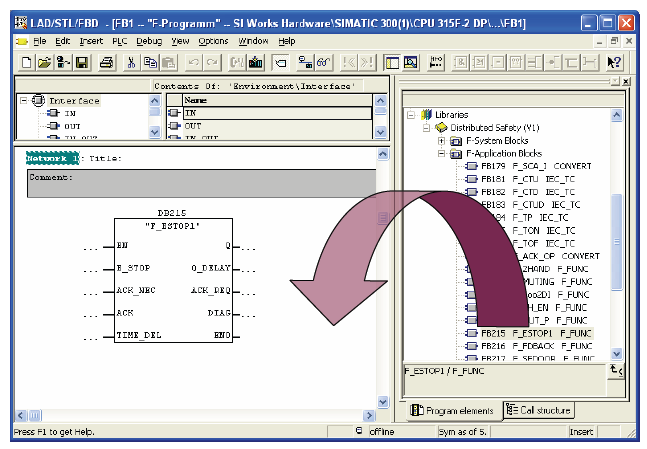The image size is (647, 449).
Task: Click the return arrow button beside description
Action: click(x=616, y=370)
